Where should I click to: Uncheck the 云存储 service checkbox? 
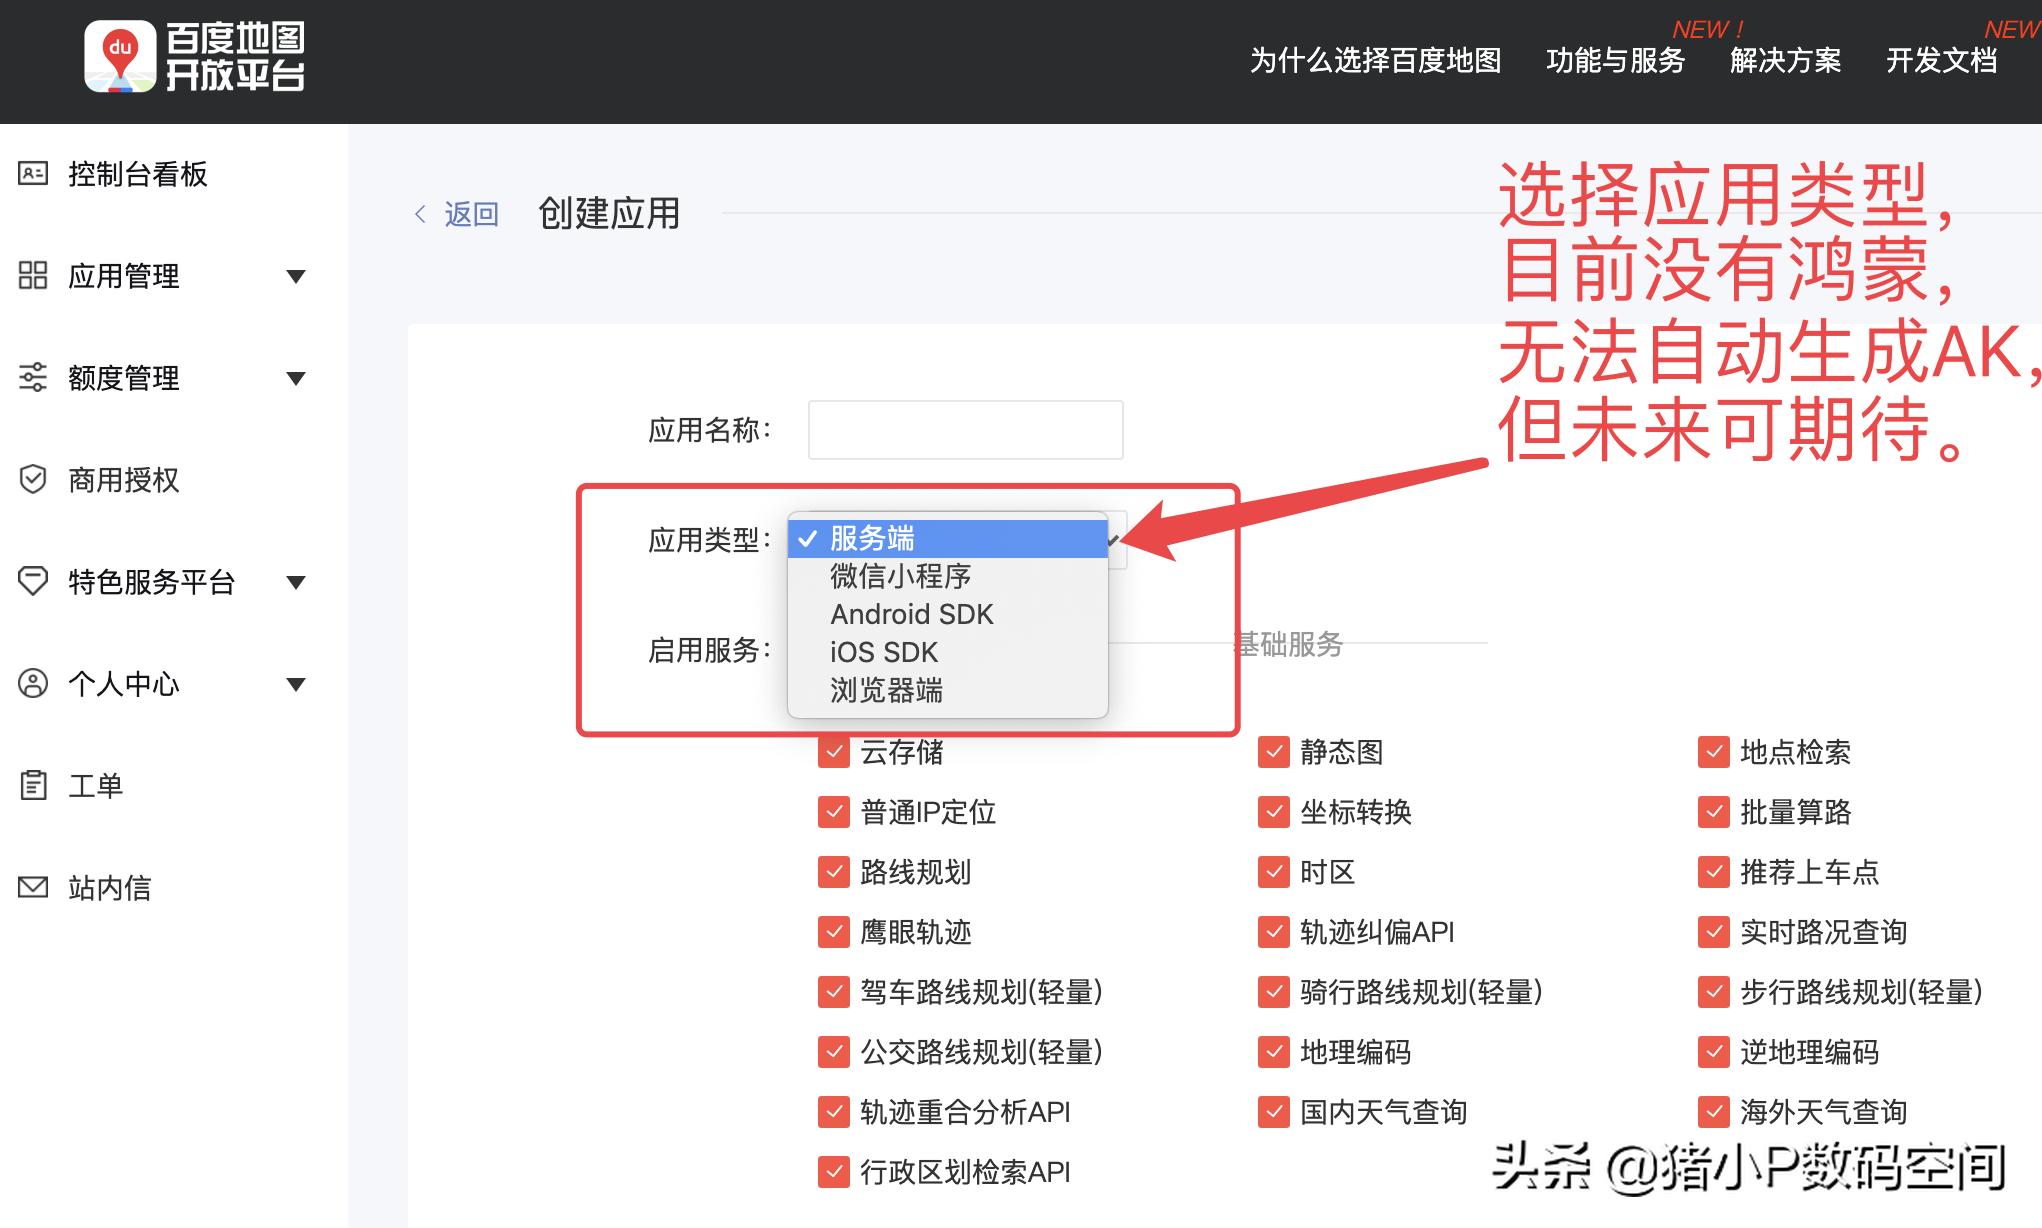(x=834, y=752)
